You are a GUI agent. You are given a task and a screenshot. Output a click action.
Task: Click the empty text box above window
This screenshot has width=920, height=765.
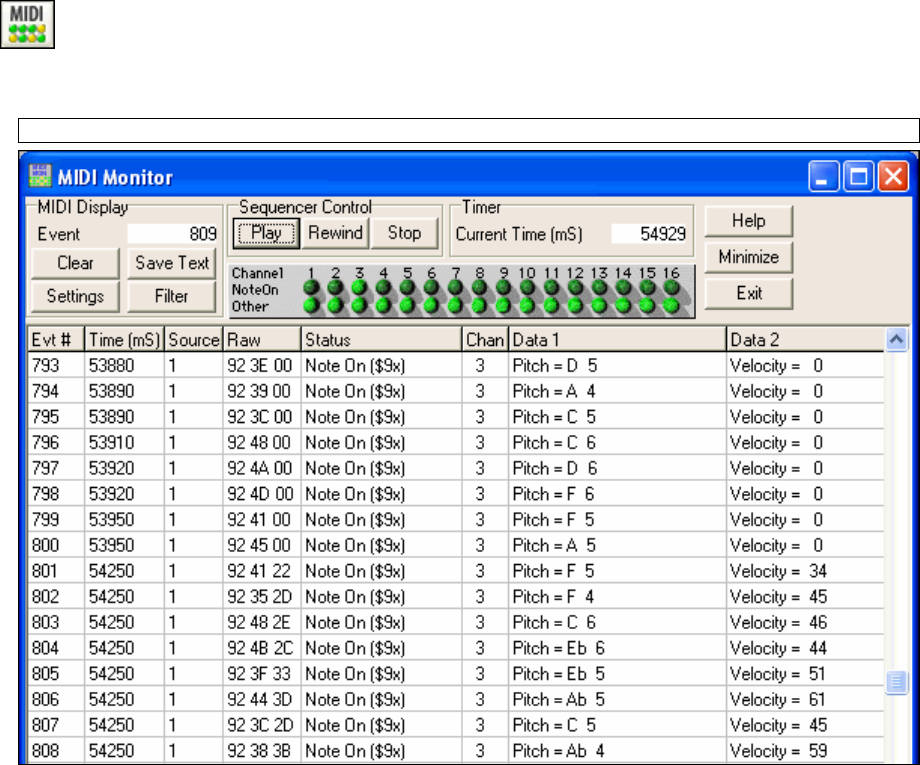(469, 130)
